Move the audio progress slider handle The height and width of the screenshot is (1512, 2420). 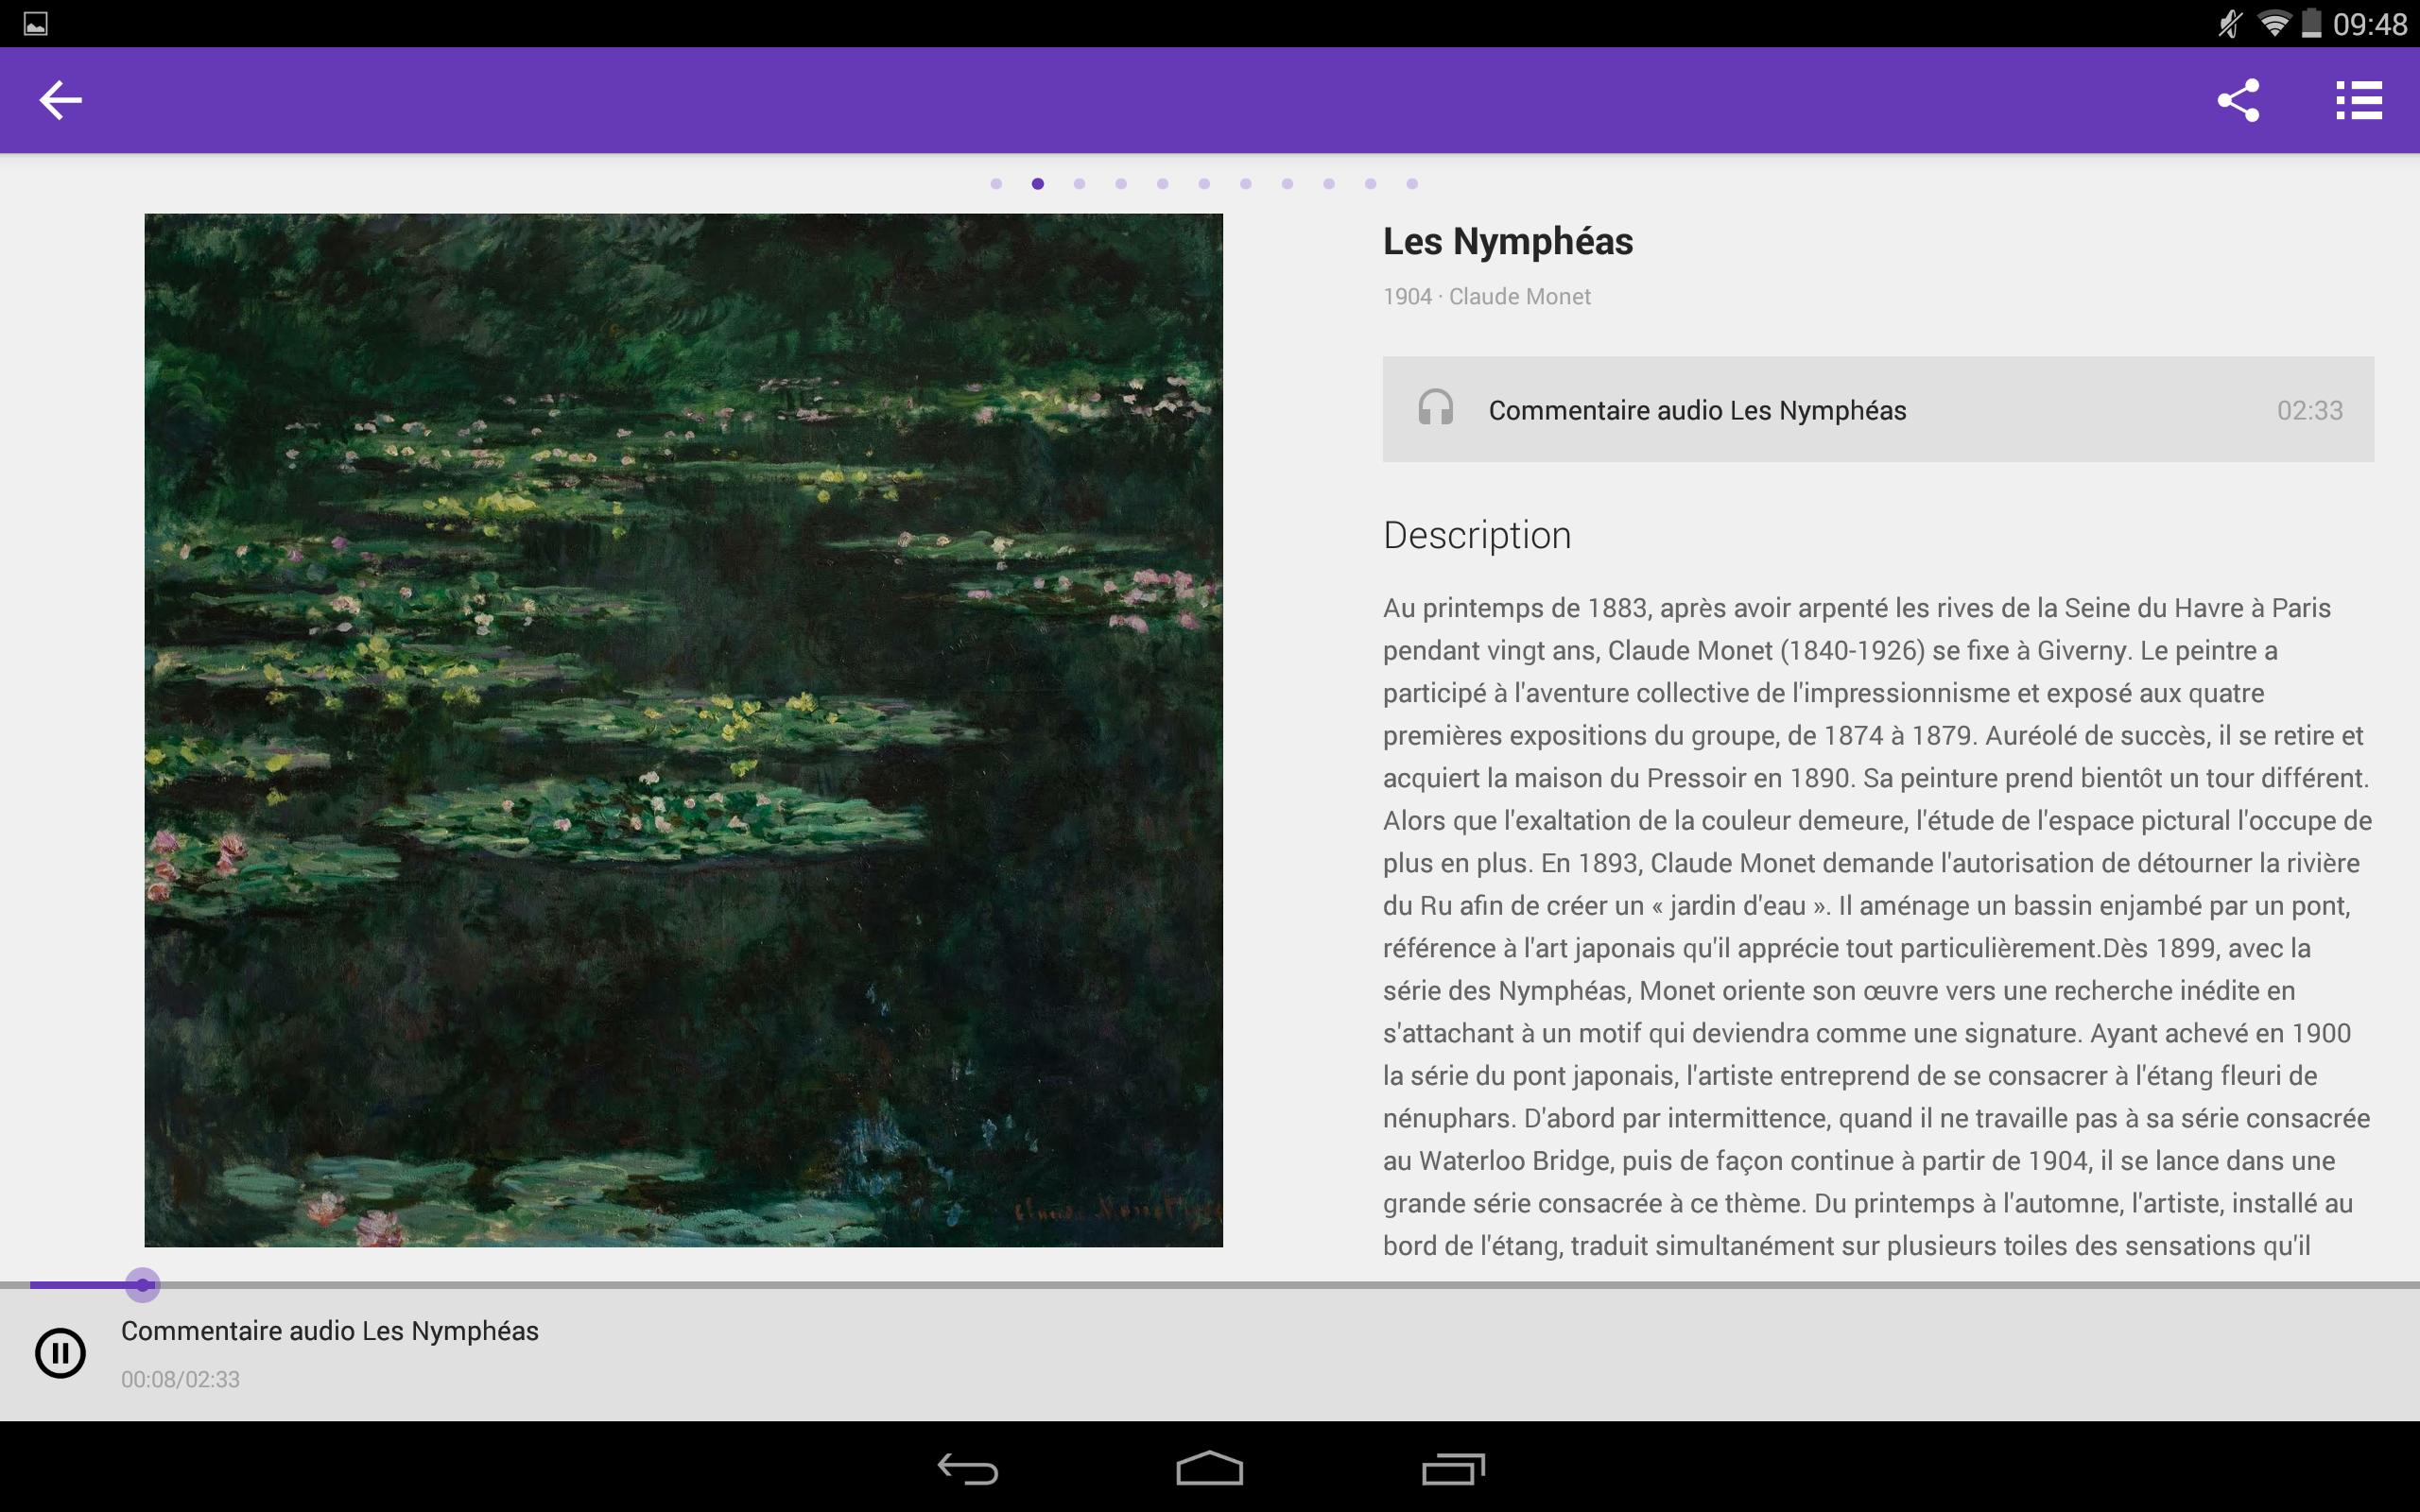(143, 1285)
